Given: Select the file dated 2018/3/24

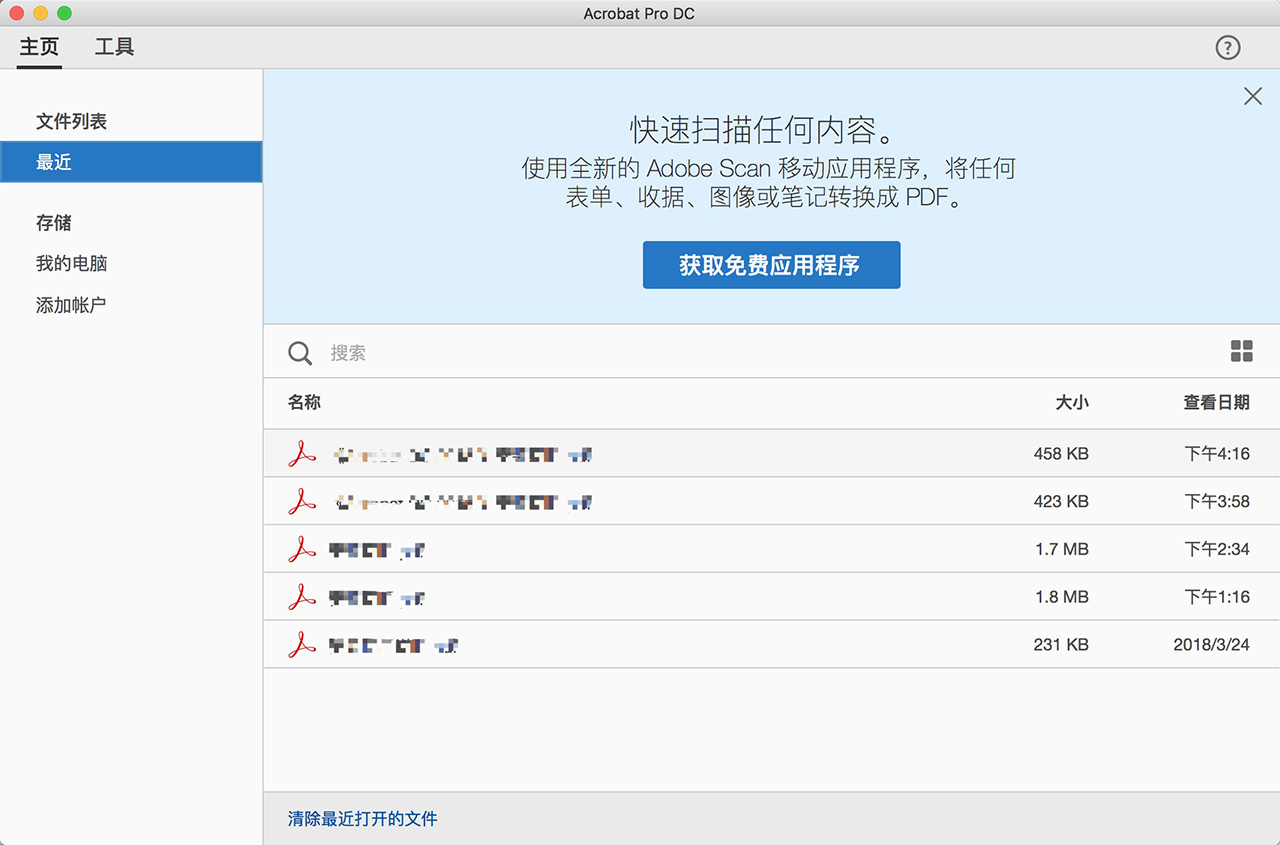Looking at the screenshot, I should pyautogui.click(x=772, y=645).
